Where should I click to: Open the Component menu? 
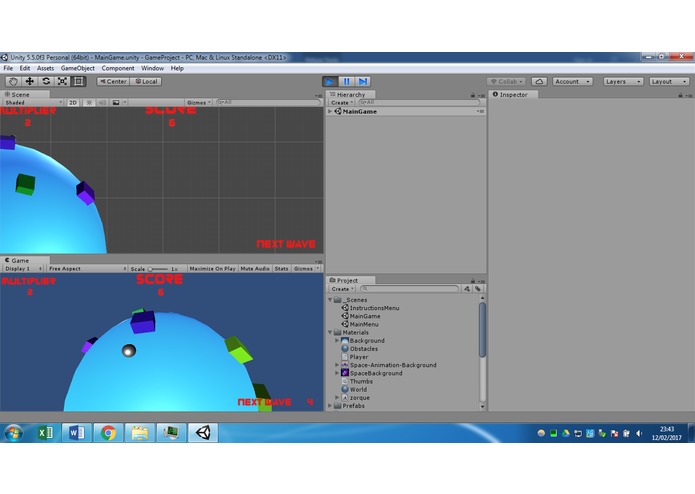pyautogui.click(x=118, y=68)
